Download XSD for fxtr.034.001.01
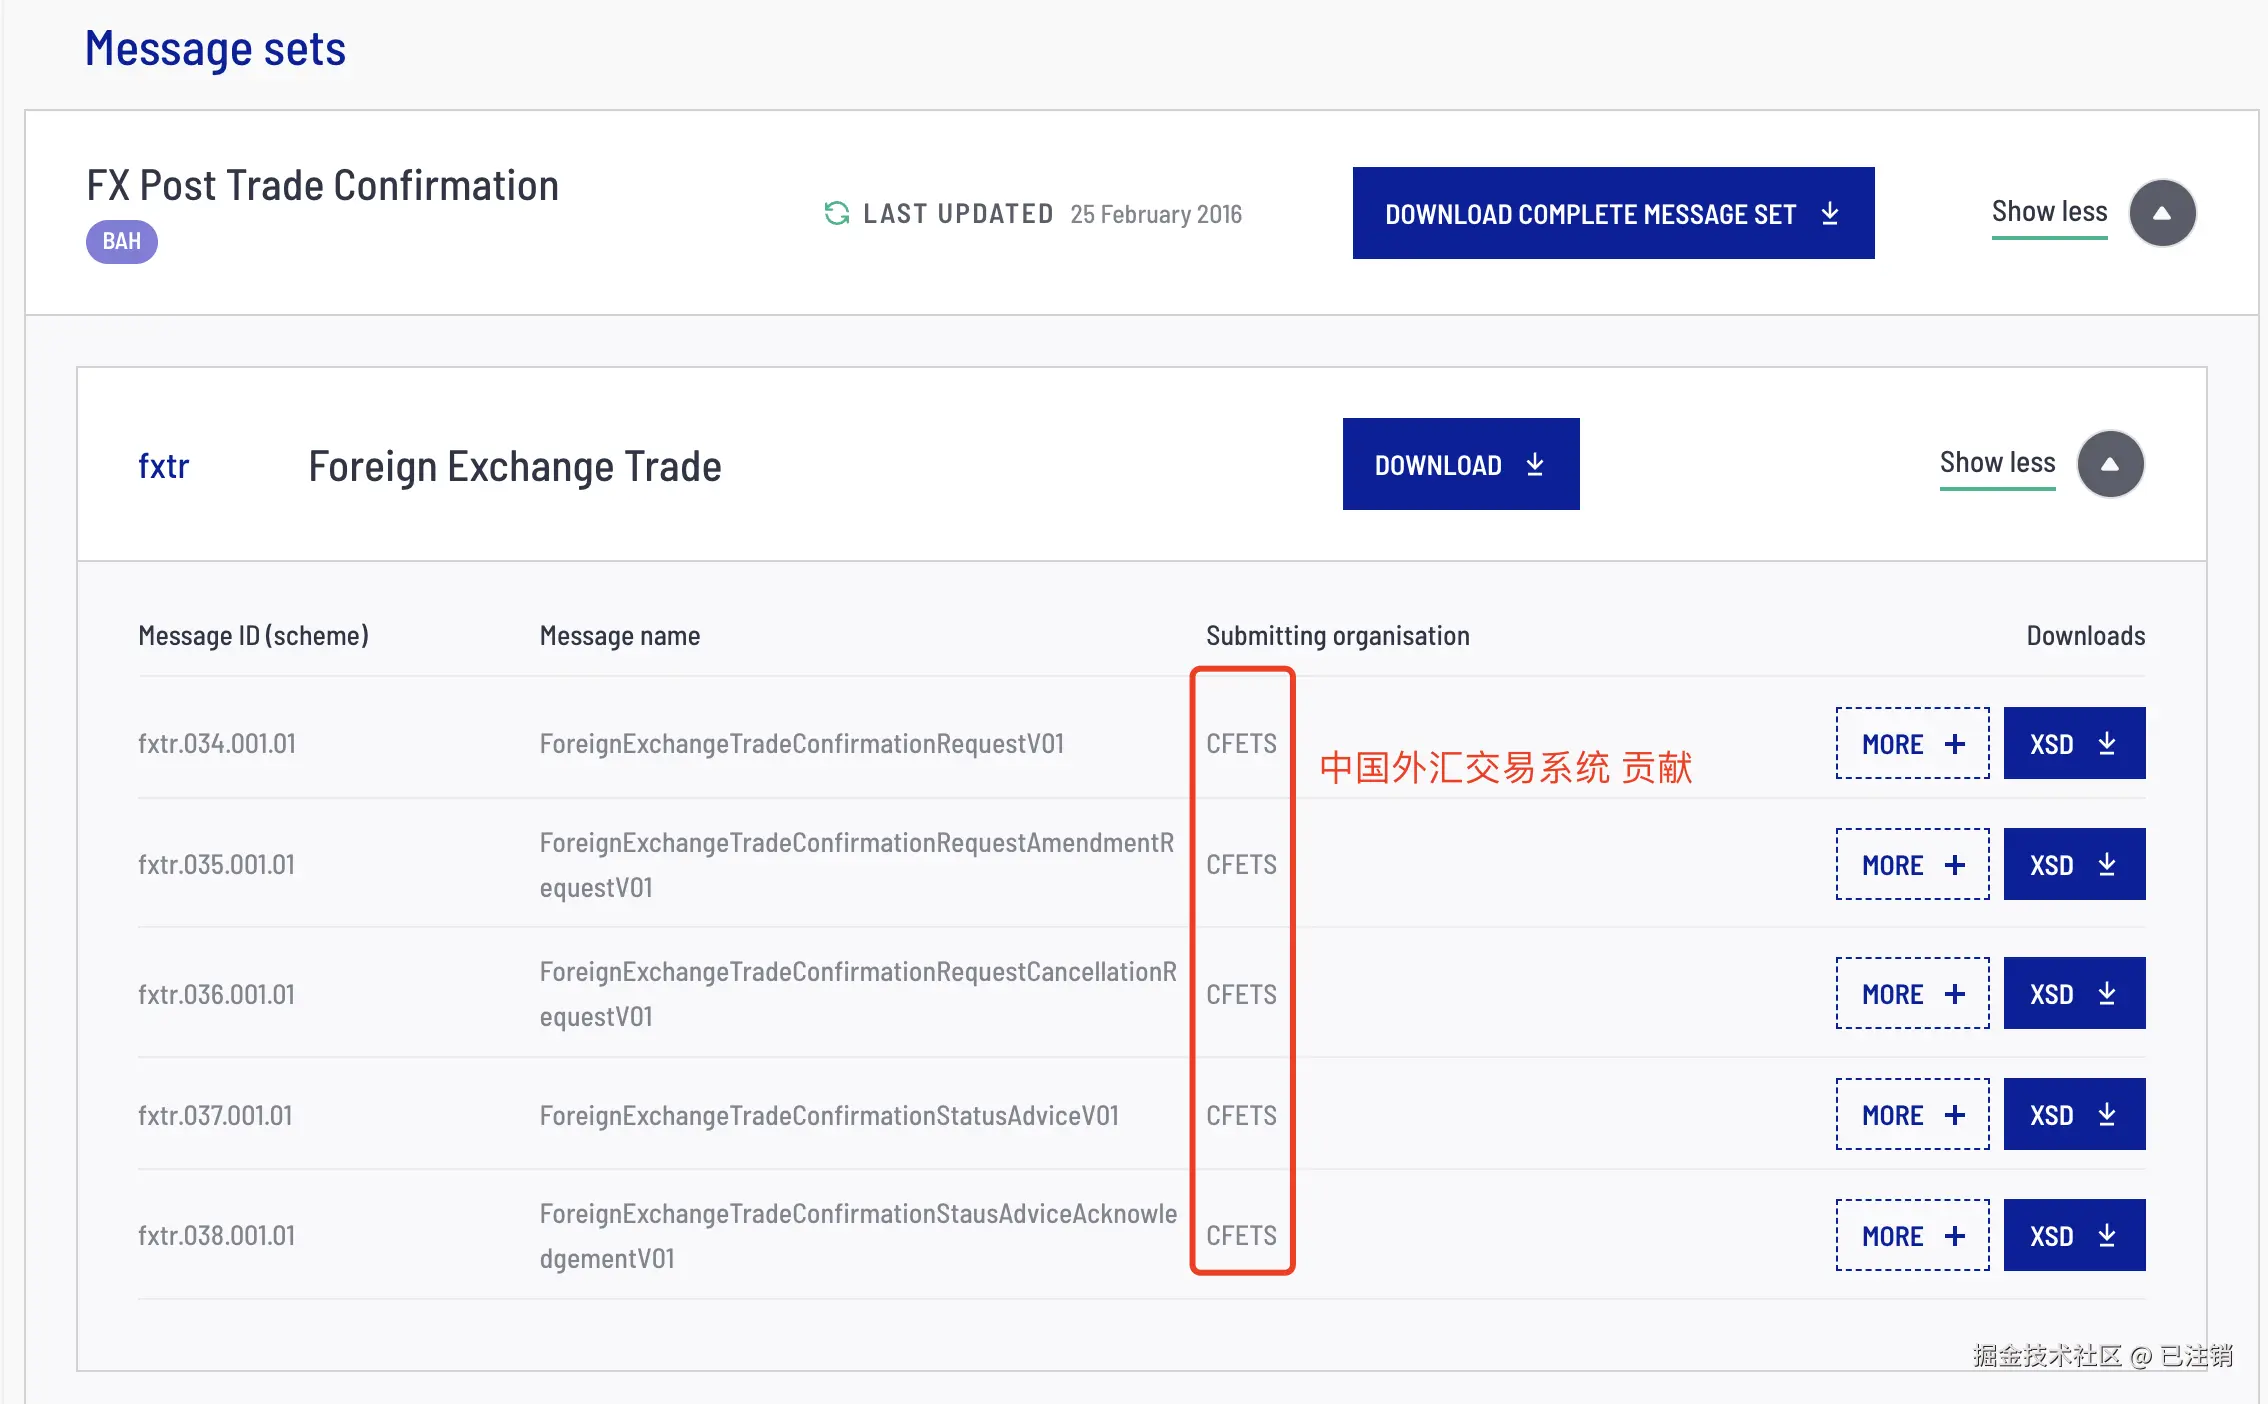The width and height of the screenshot is (2268, 1404). [x=2074, y=743]
